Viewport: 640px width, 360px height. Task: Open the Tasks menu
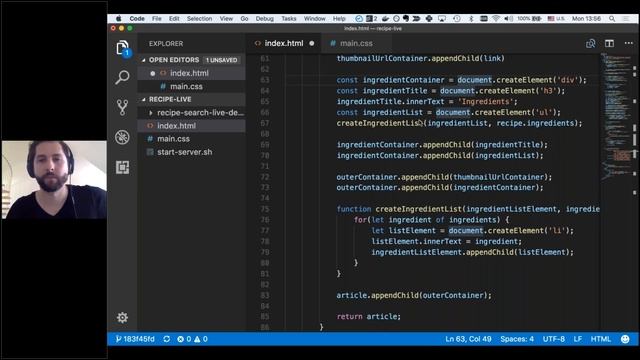coord(289,18)
